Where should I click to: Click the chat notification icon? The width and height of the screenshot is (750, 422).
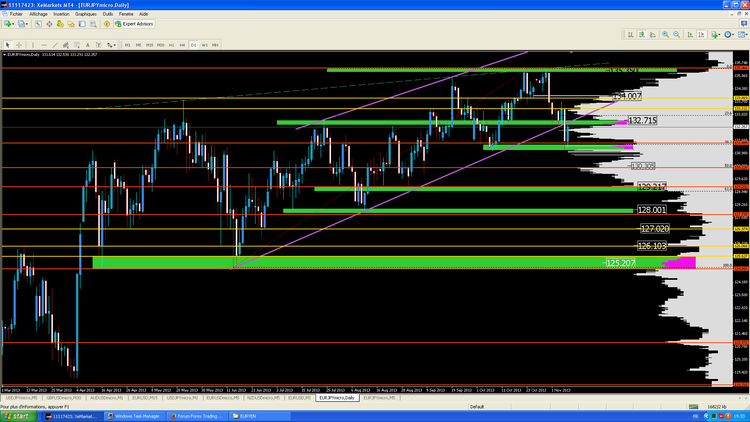click(x=744, y=23)
